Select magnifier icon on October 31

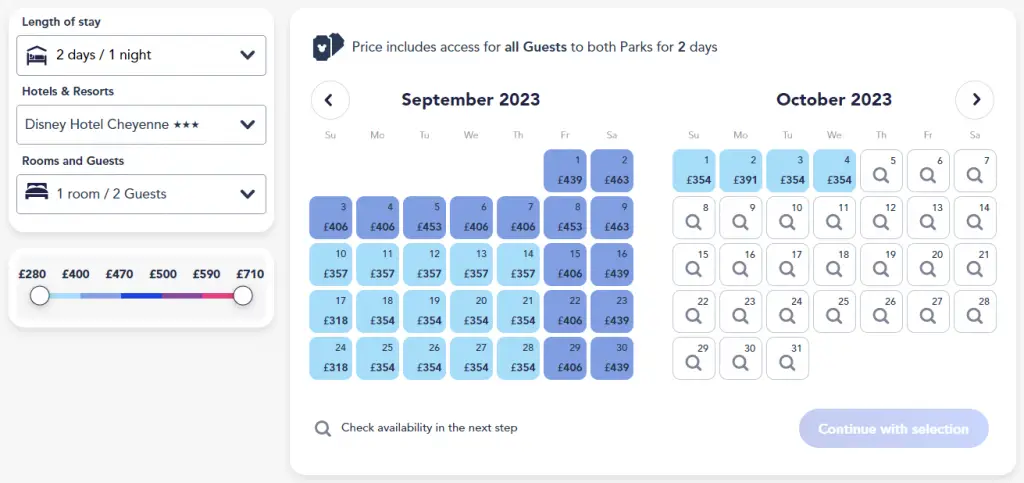(787, 364)
